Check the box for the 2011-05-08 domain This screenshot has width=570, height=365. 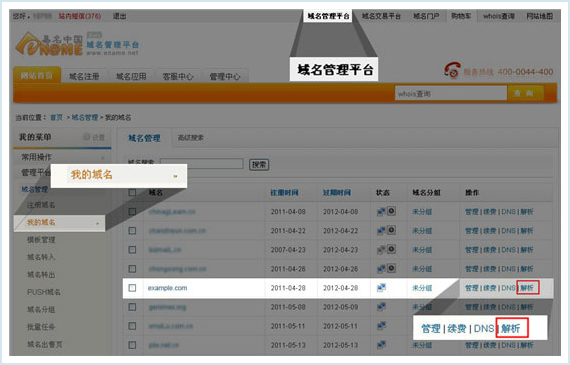pyautogui.click(x=132, y=307)
